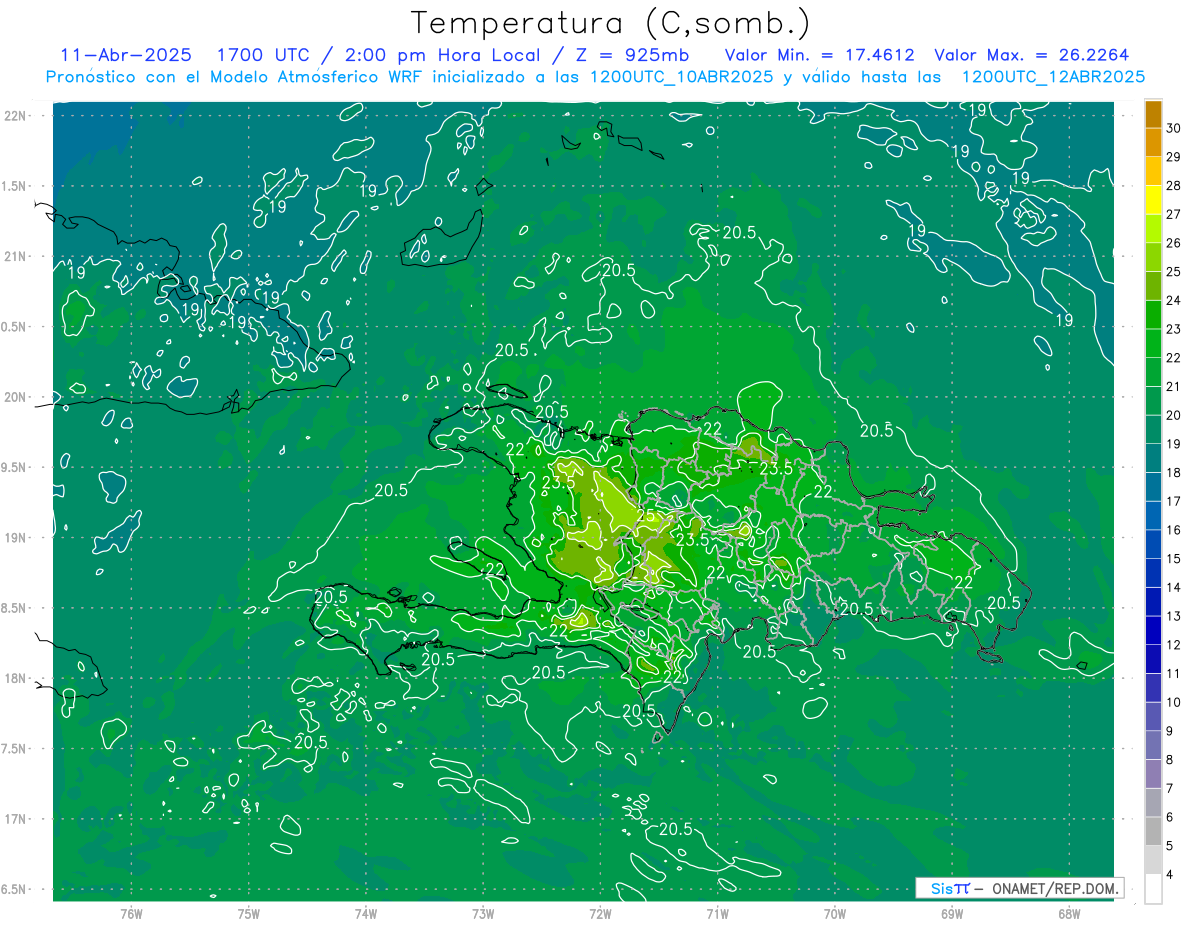Click the '71W' longitude axis label

coord(717,914)
